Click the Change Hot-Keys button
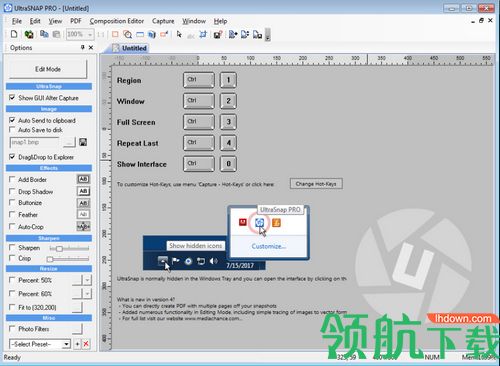This screenshot has height=366, width=500. (316, 184)
